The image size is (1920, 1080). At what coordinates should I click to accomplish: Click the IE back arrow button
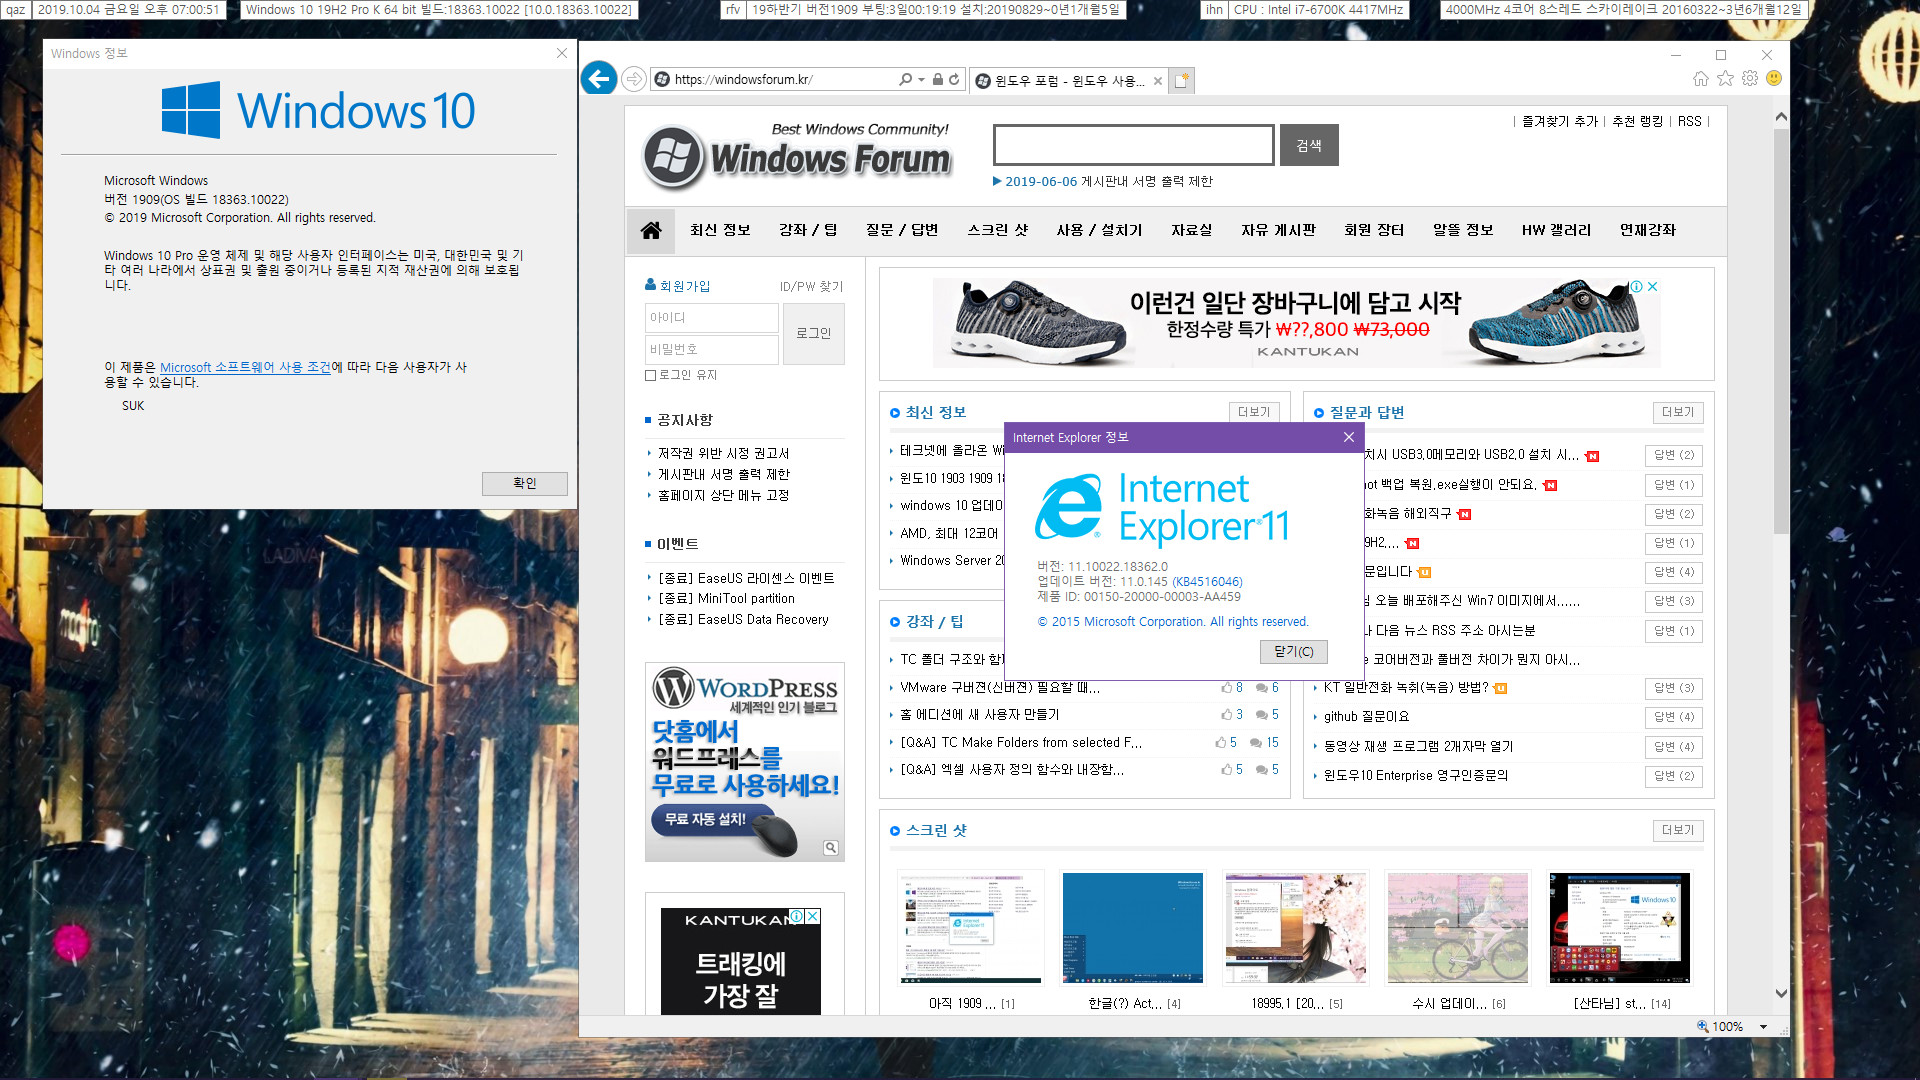point(599,78)
